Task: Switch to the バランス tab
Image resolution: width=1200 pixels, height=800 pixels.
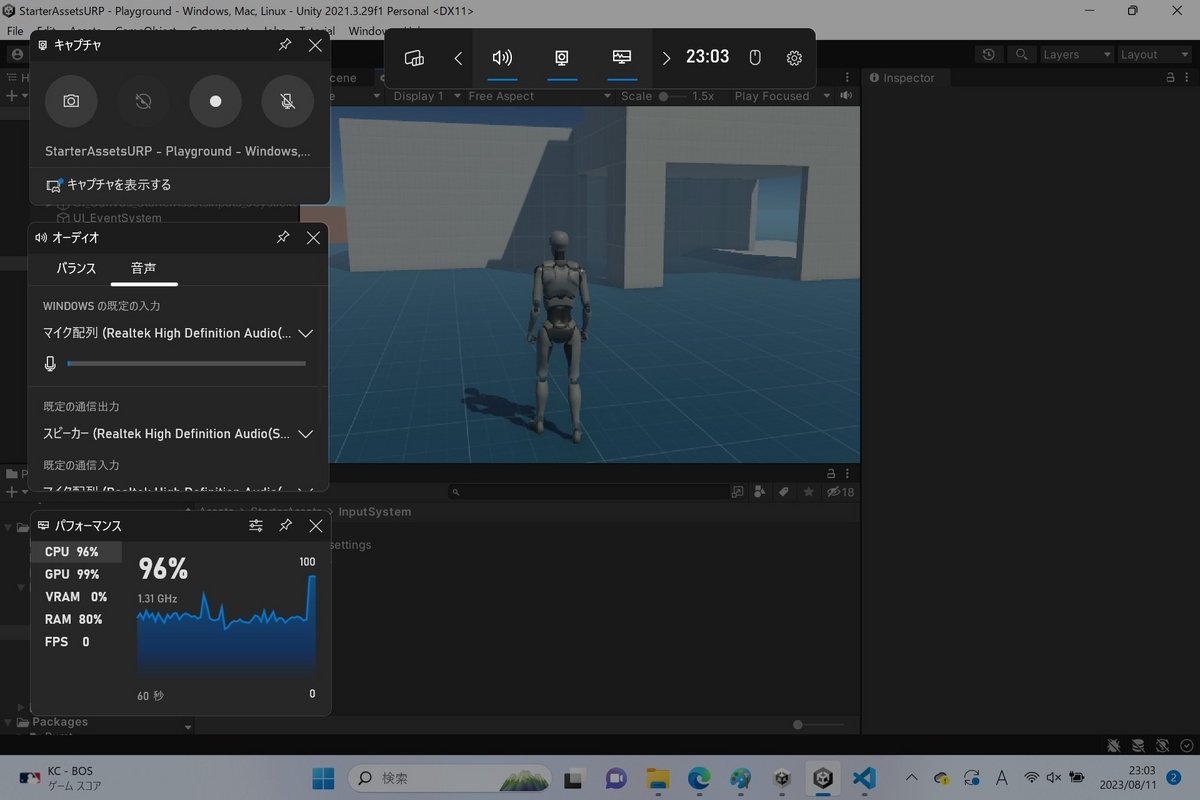Action: point(76,268)
